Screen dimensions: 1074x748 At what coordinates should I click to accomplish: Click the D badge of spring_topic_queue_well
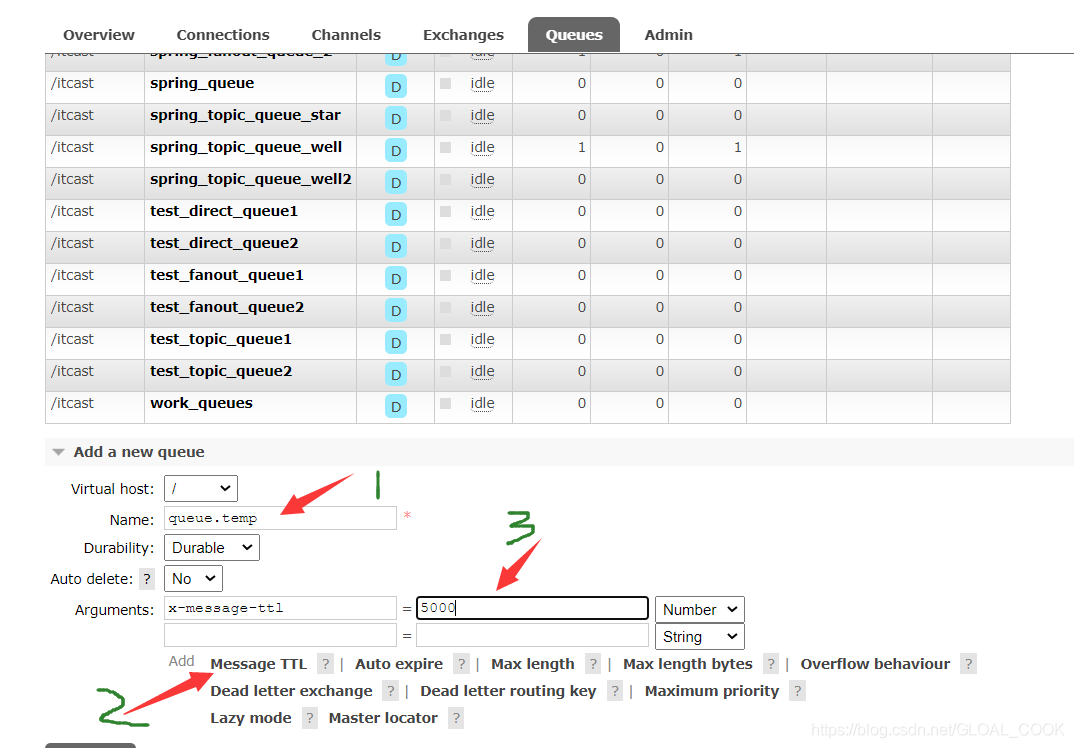pos(396,151)
